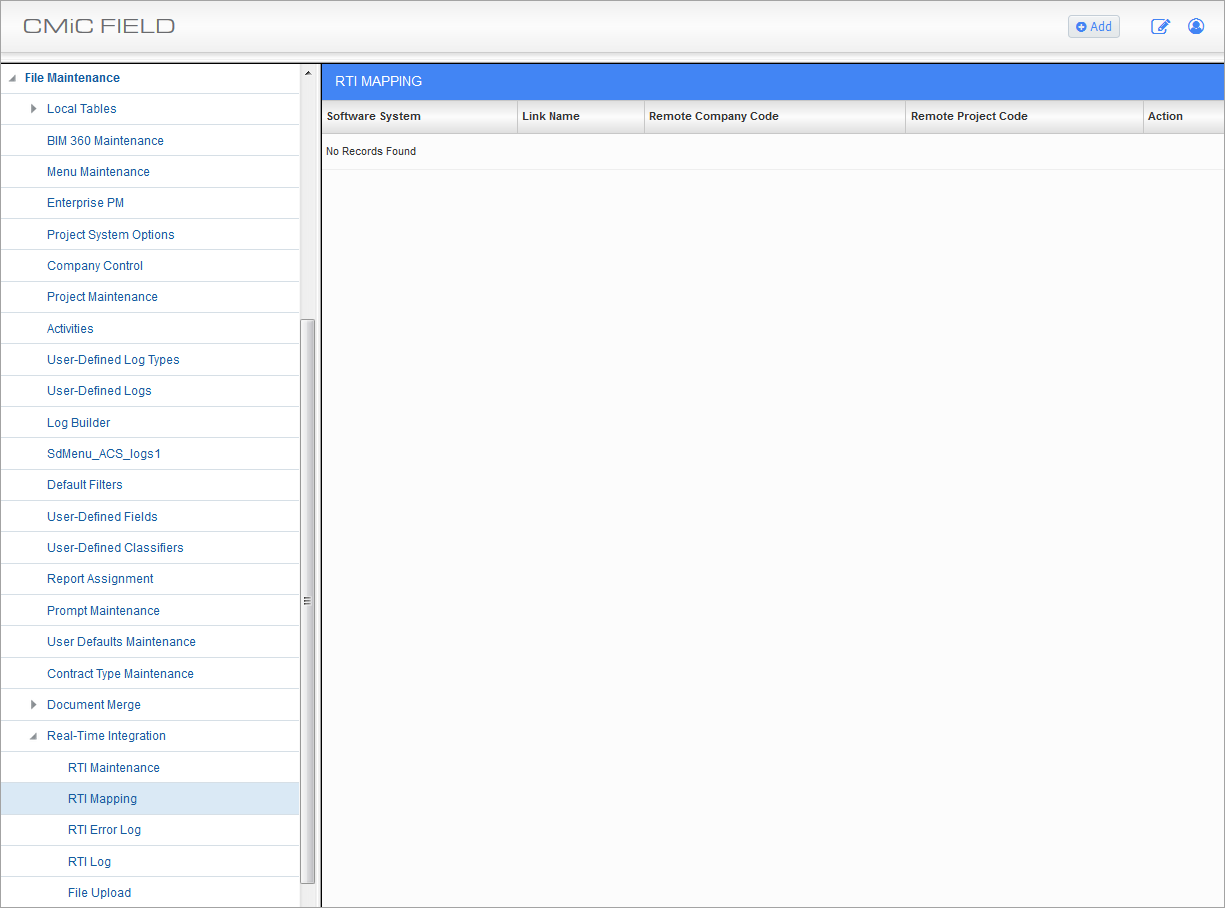Open the user profile icon
Viewport: 1225px width, 908px height.
pos(1196,26)
